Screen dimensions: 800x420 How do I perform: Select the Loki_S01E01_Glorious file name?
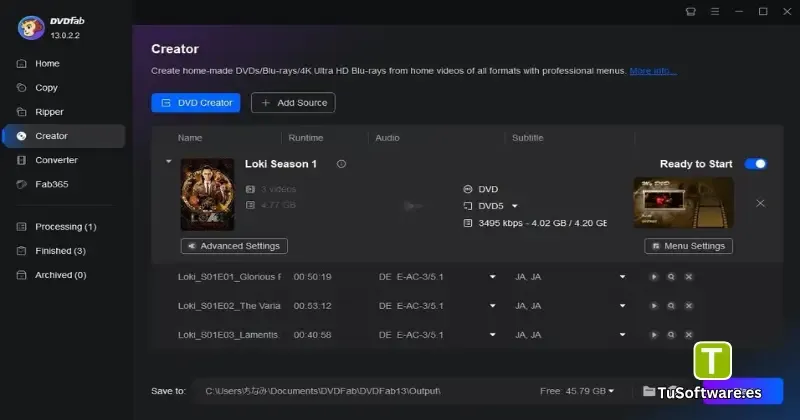point(229,277)
